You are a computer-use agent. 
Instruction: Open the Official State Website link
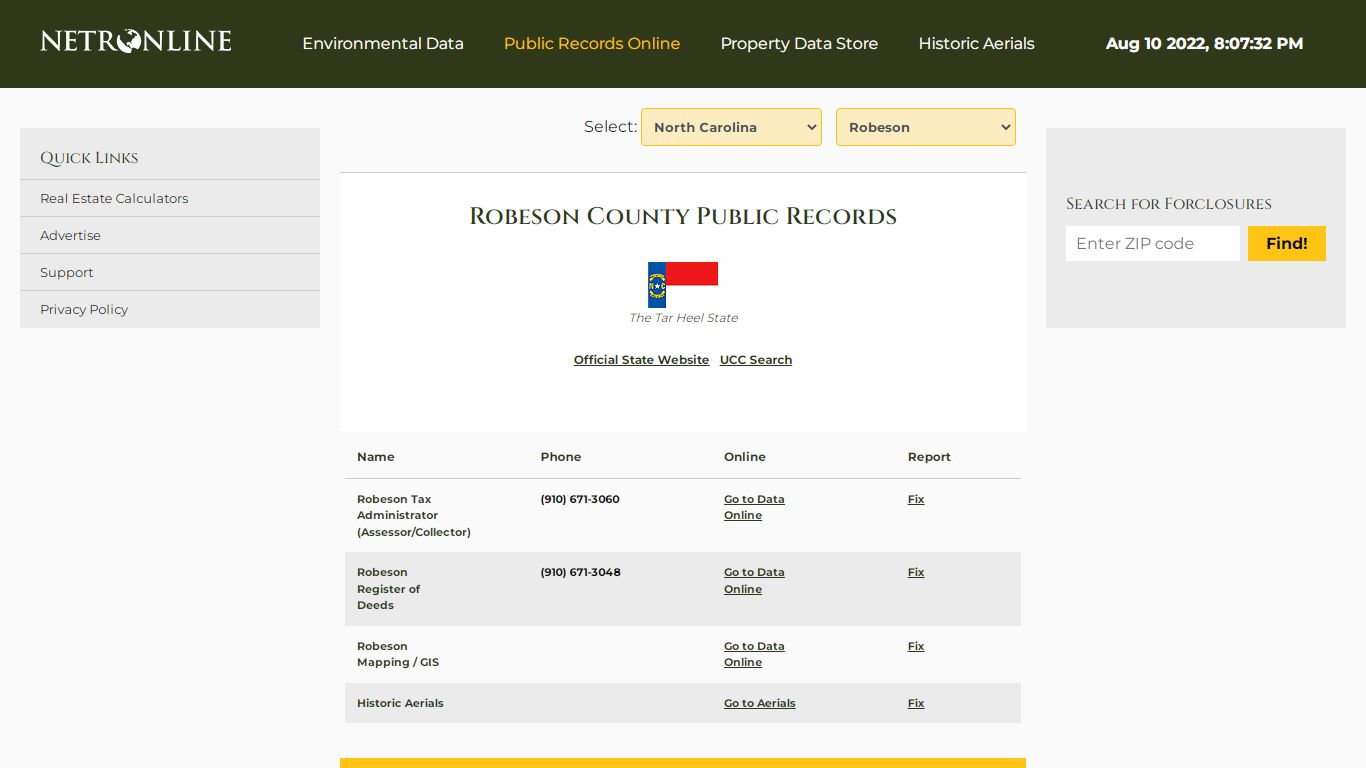point(641,360)
